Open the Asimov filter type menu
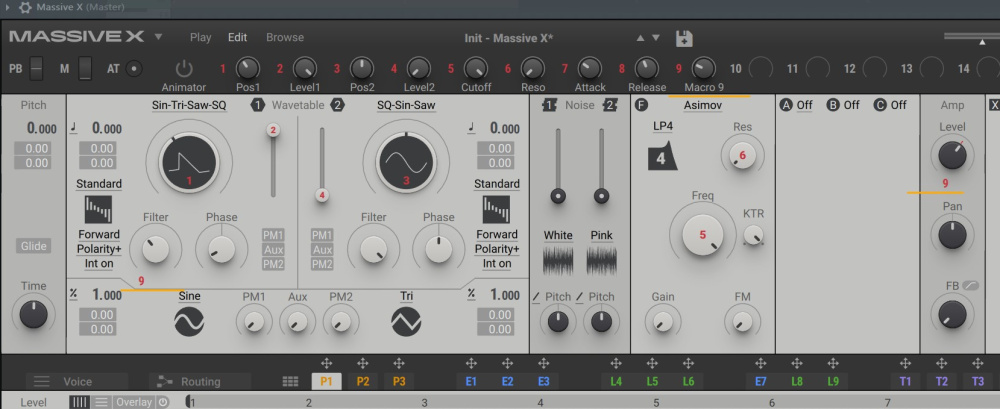1000x409 pixels. point(702,105)
